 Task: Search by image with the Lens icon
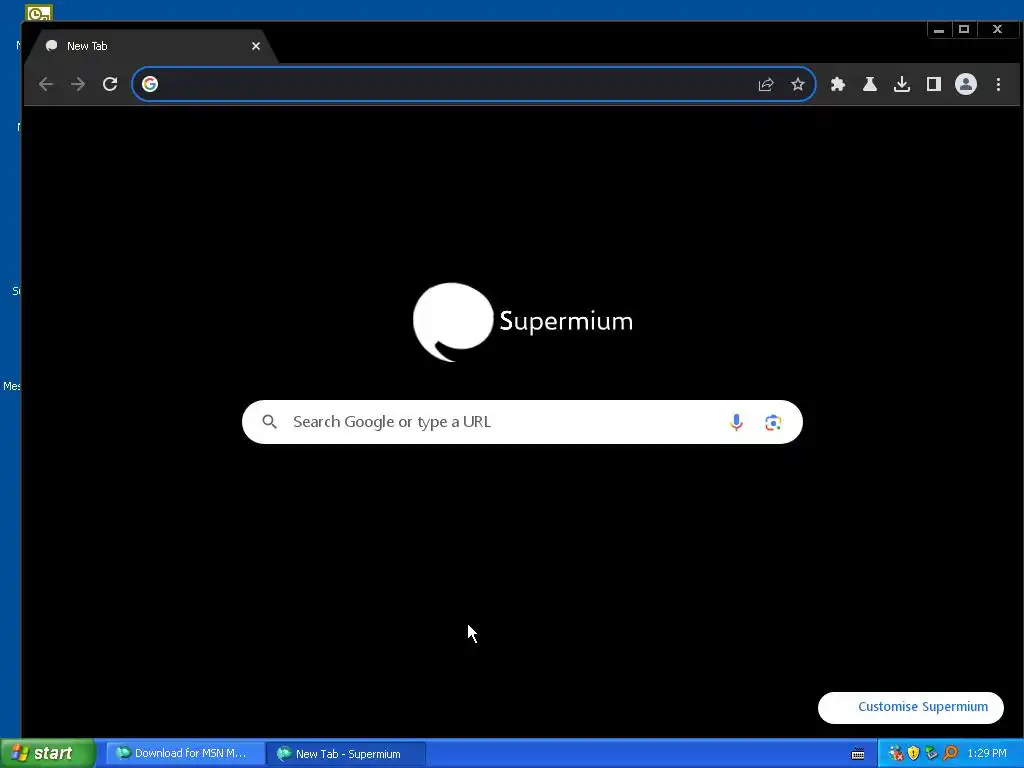tap(773, 423)
